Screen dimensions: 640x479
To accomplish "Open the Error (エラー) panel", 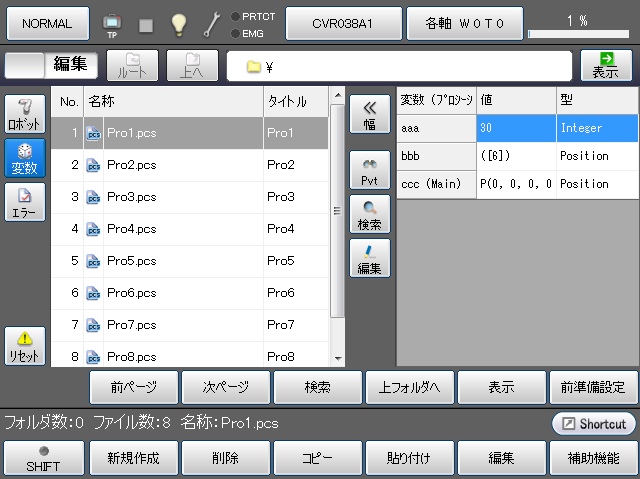I will (x=25, y=201).
